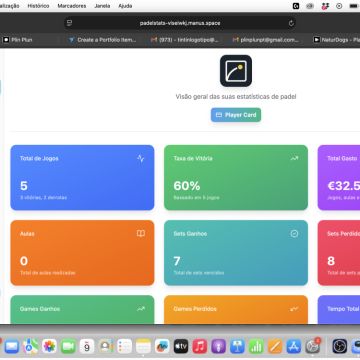Click the Total de Jogos card
The image size is (360, 360).
[x=82, y=178]
